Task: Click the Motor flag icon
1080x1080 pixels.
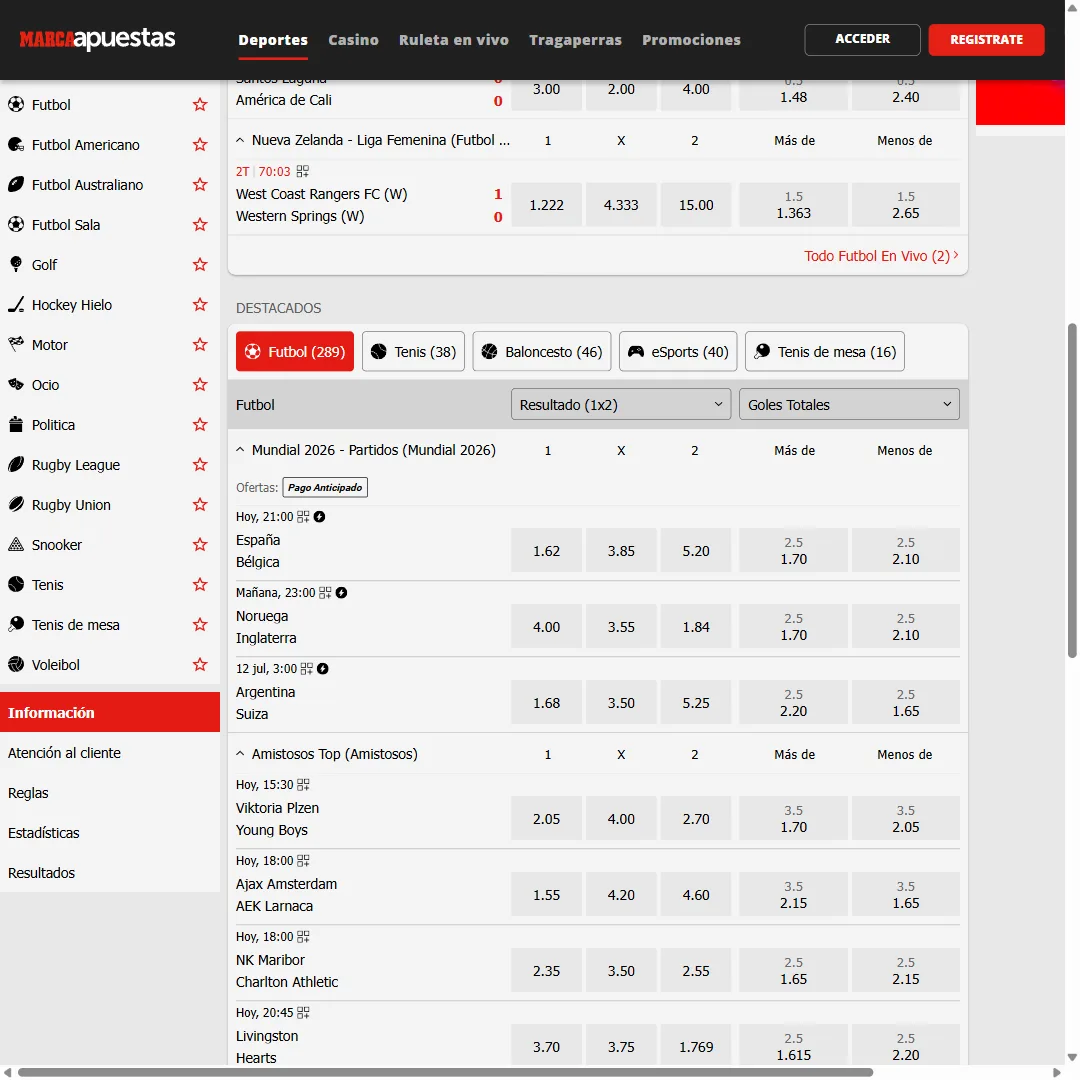Action: [16, 344]
